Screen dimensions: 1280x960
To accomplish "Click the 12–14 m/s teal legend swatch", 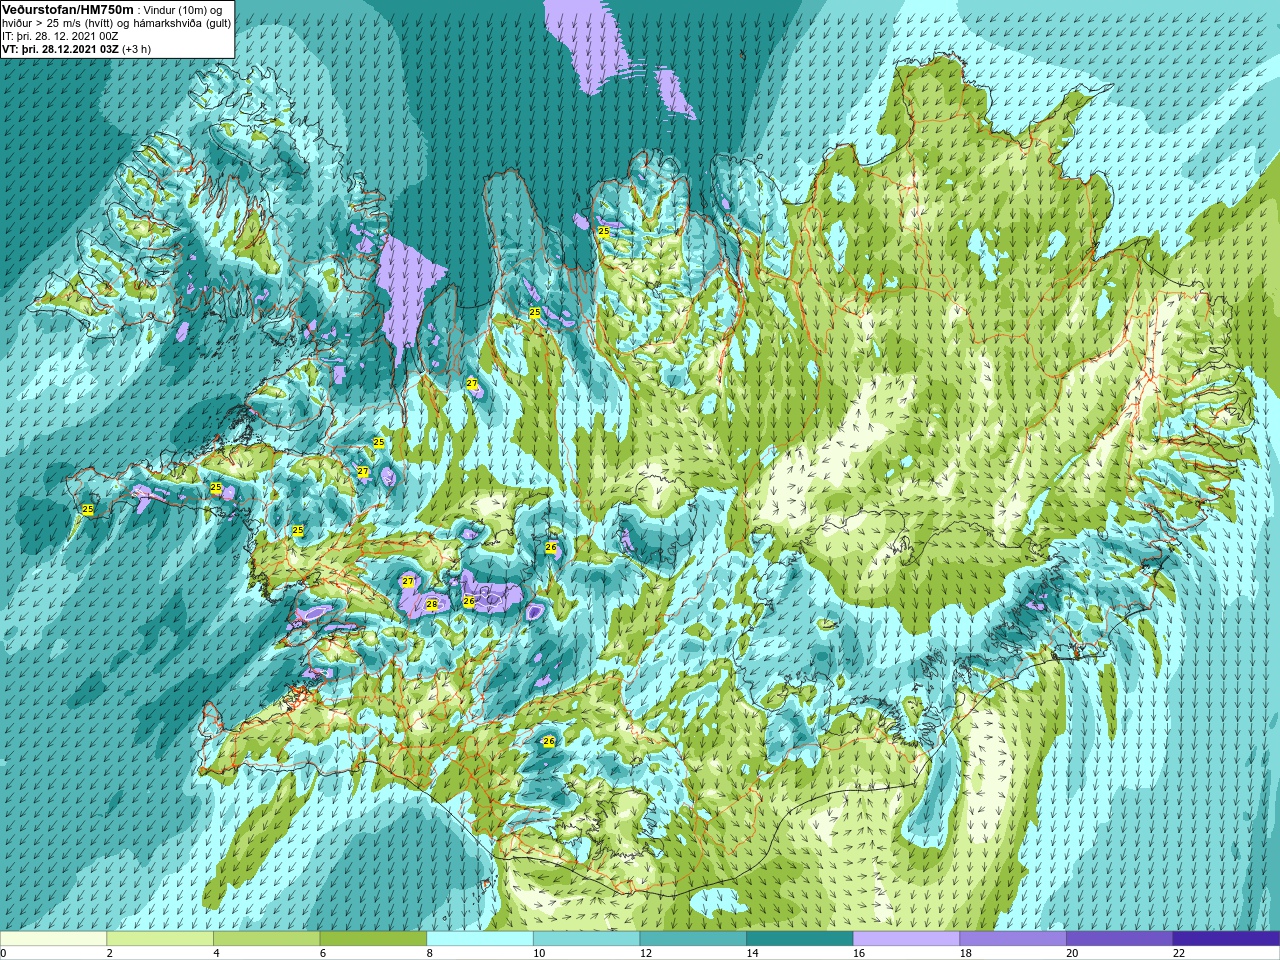I will tap(693, 939).
